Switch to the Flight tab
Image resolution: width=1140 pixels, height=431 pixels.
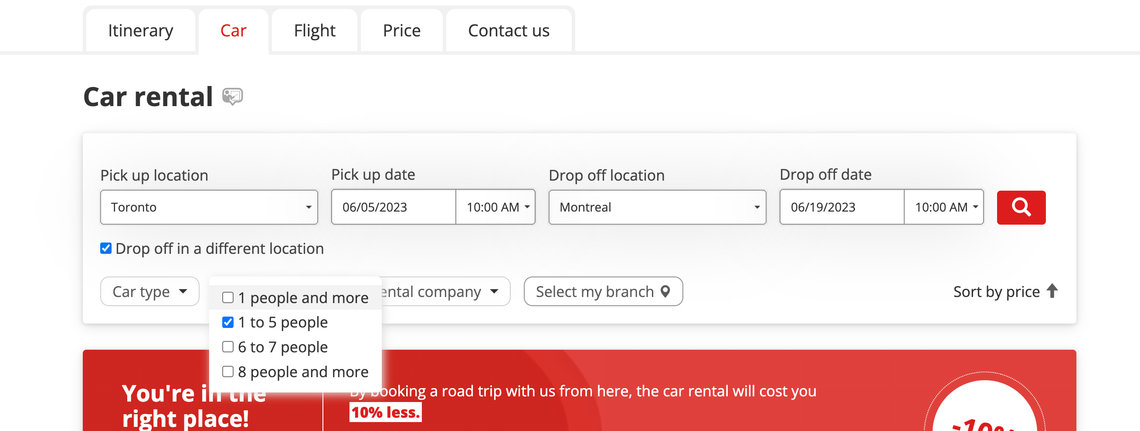[x=315, y=31]
